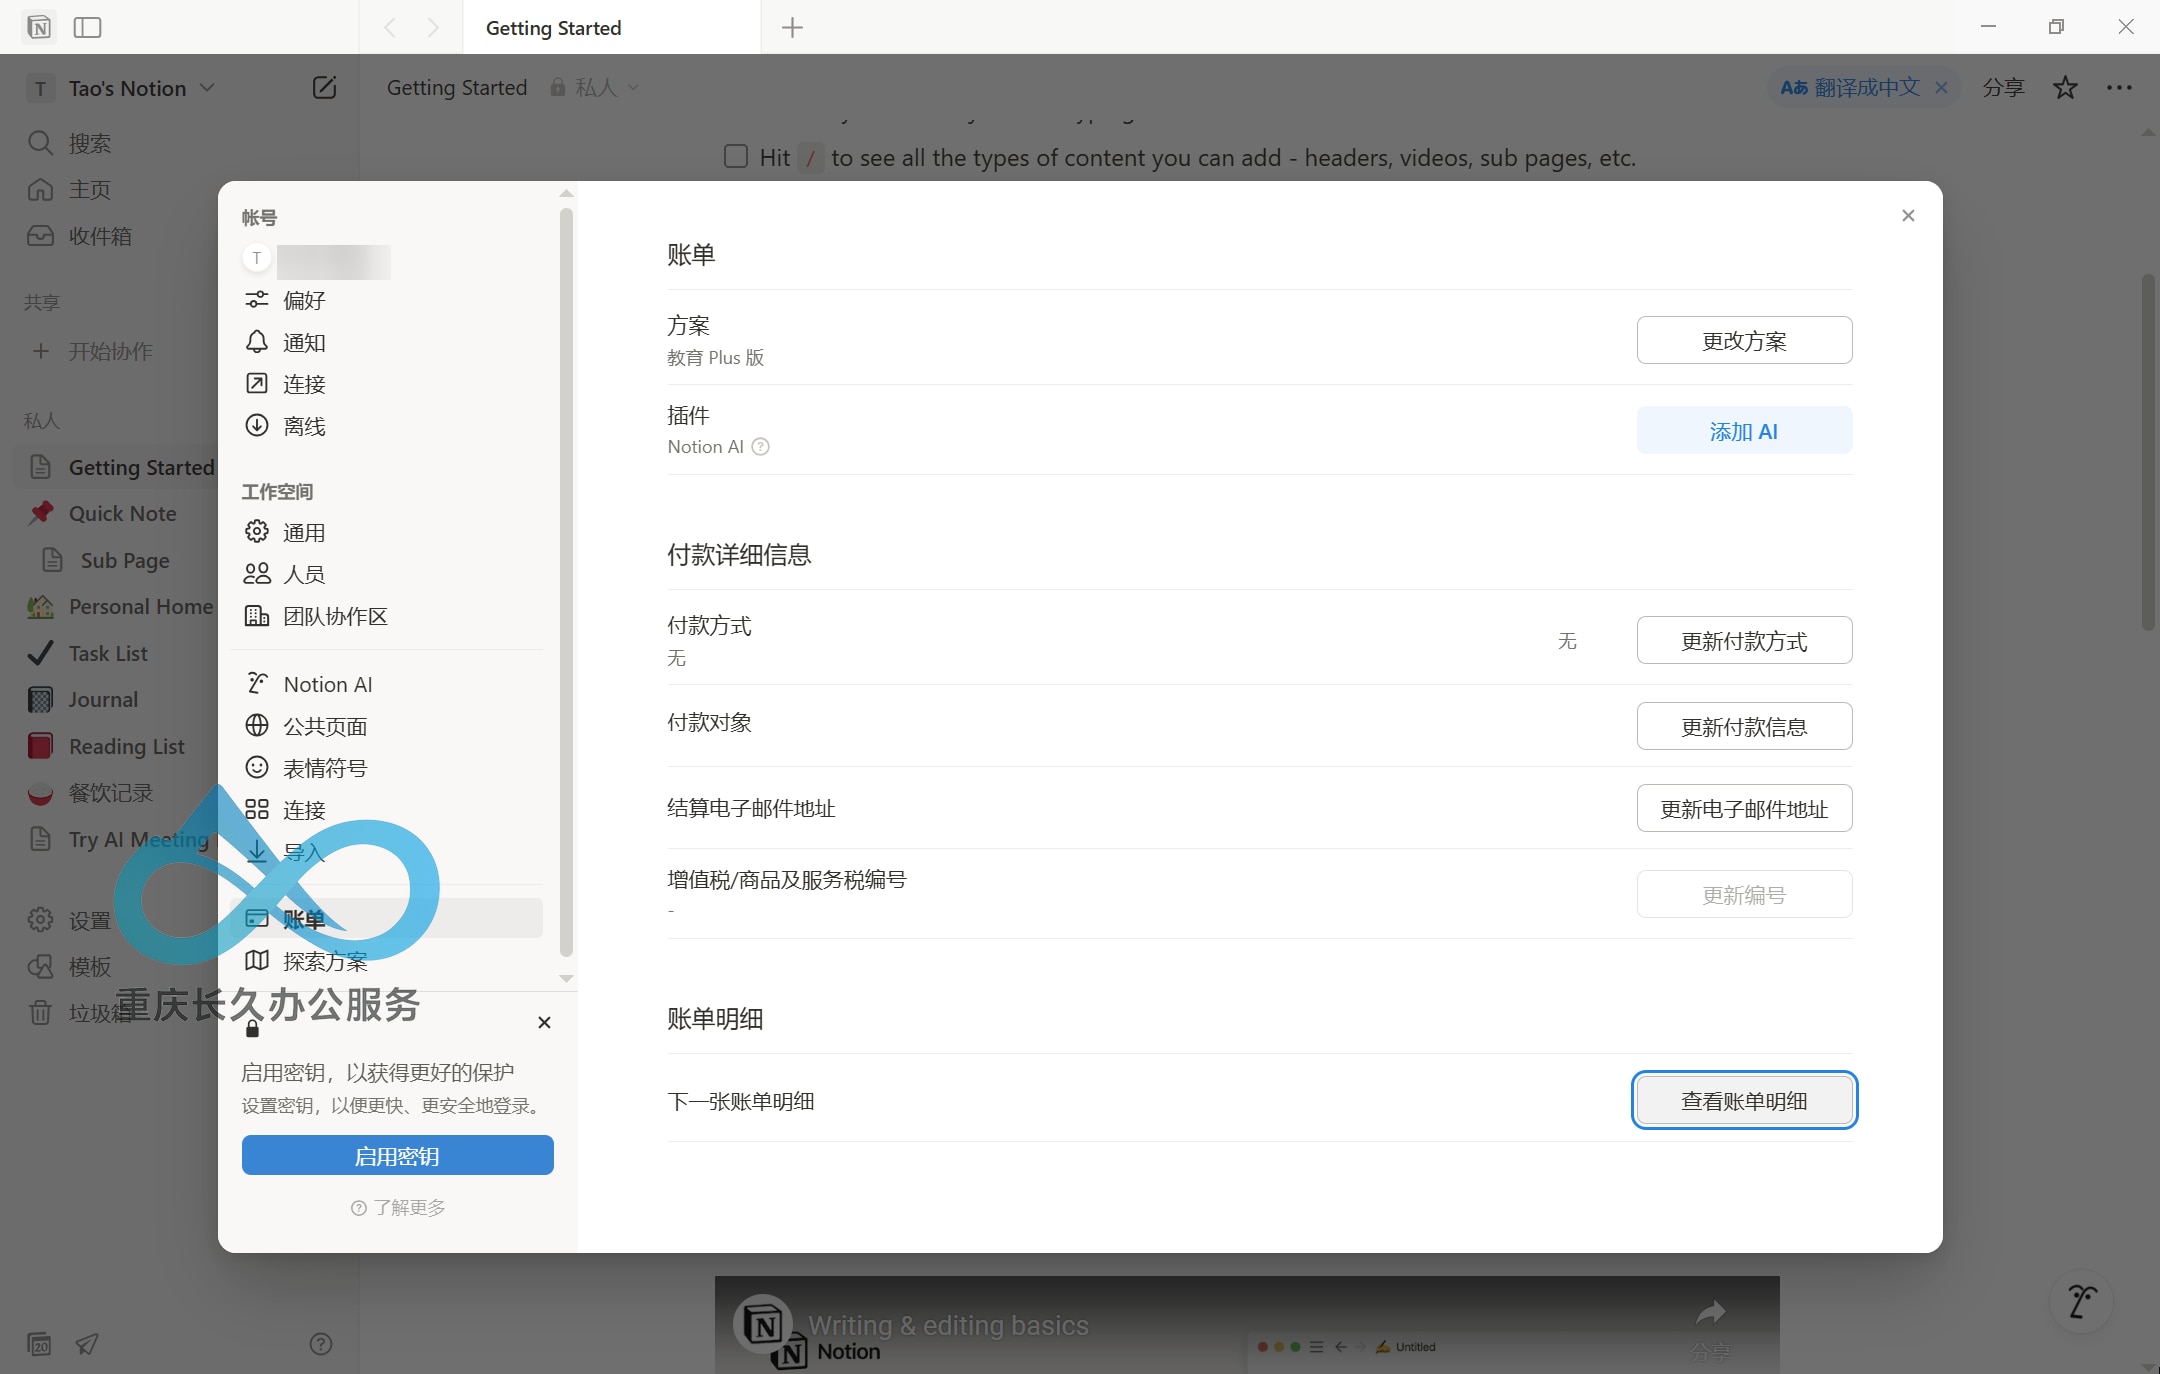This screenshot has width=2160, height=1374.
Task: Dismiss the passkey prompt card
Action: (x=544, y=1022)
